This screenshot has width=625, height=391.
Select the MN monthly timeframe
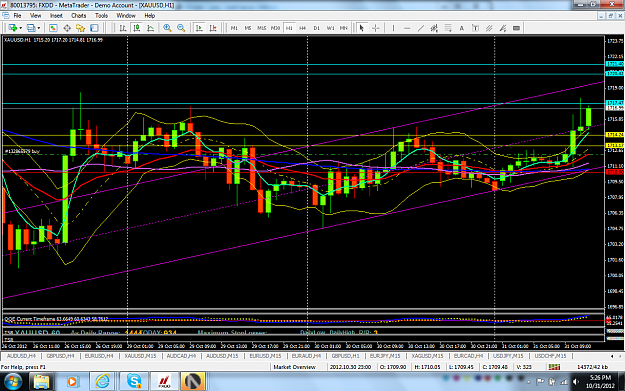point(344,28)
